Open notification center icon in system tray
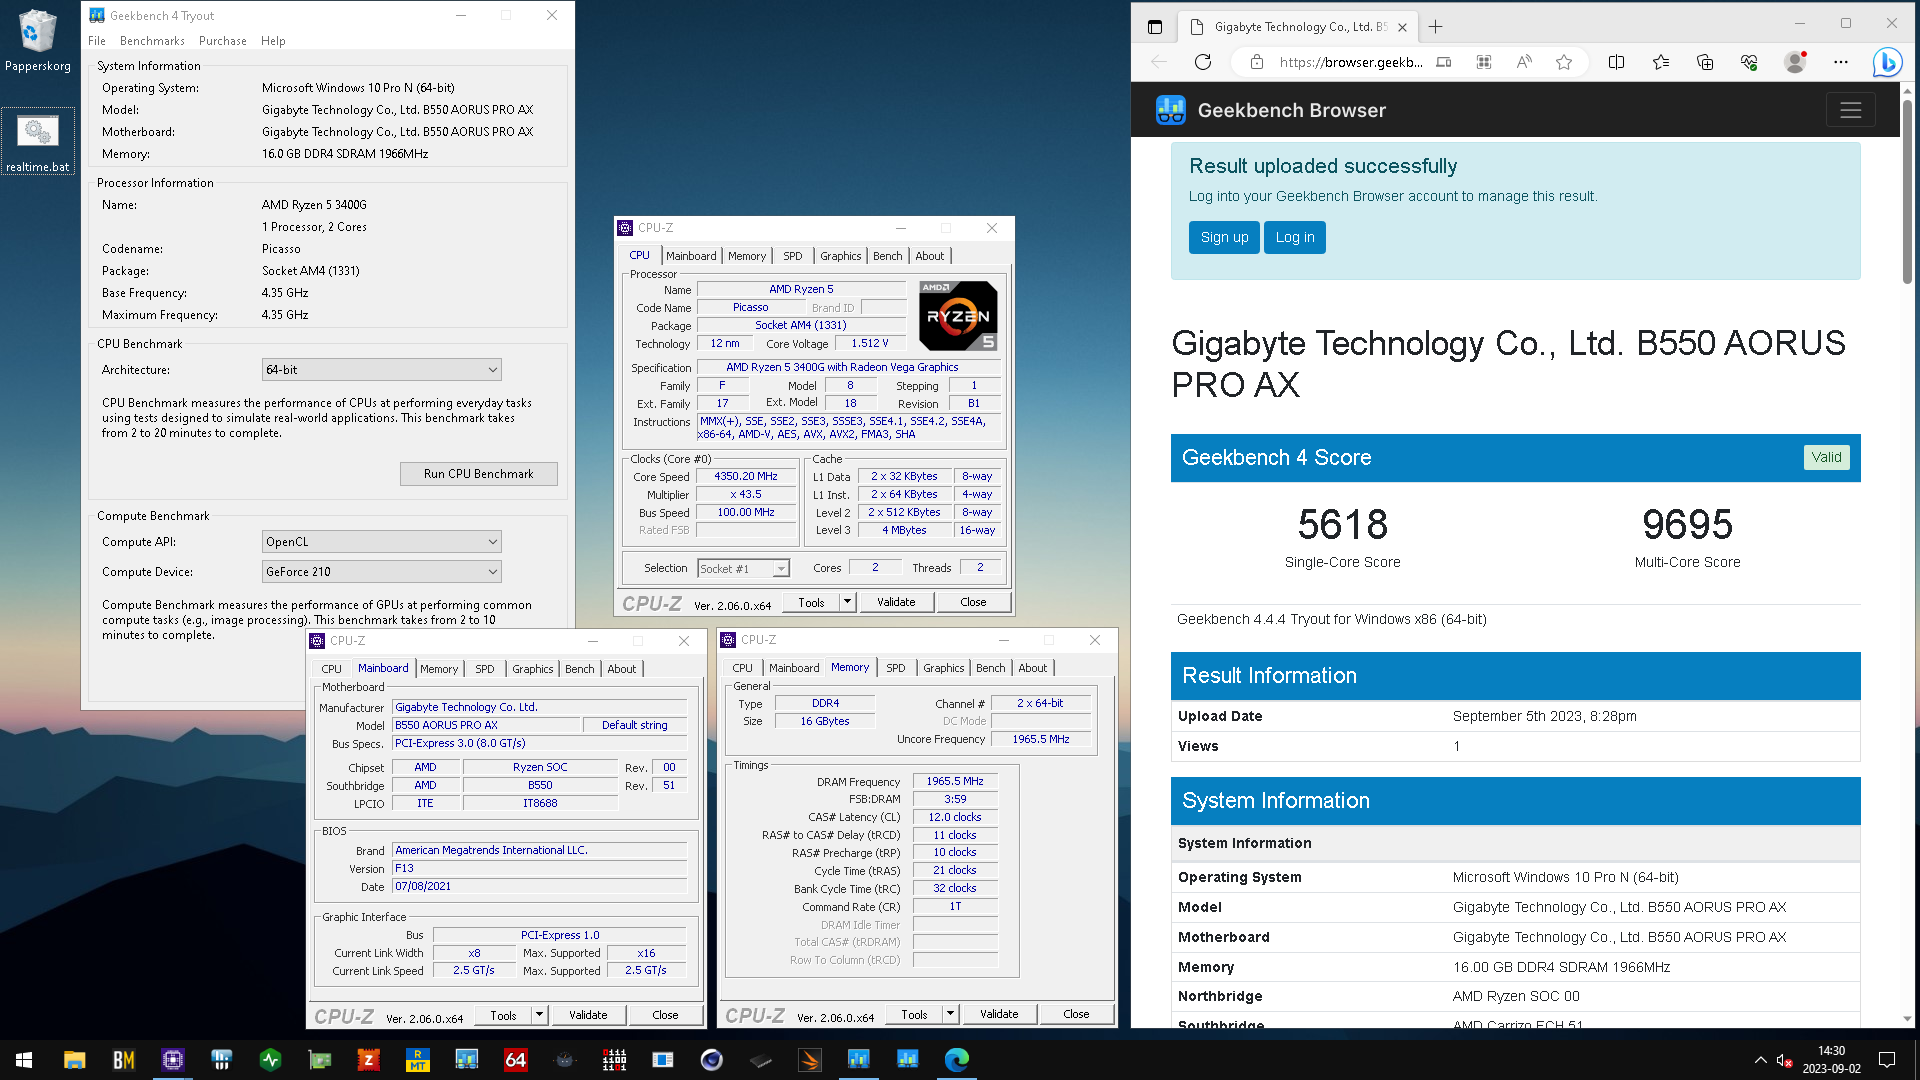The height and width of the screenshot is (1080, 1920). tap(1887, 1060)
